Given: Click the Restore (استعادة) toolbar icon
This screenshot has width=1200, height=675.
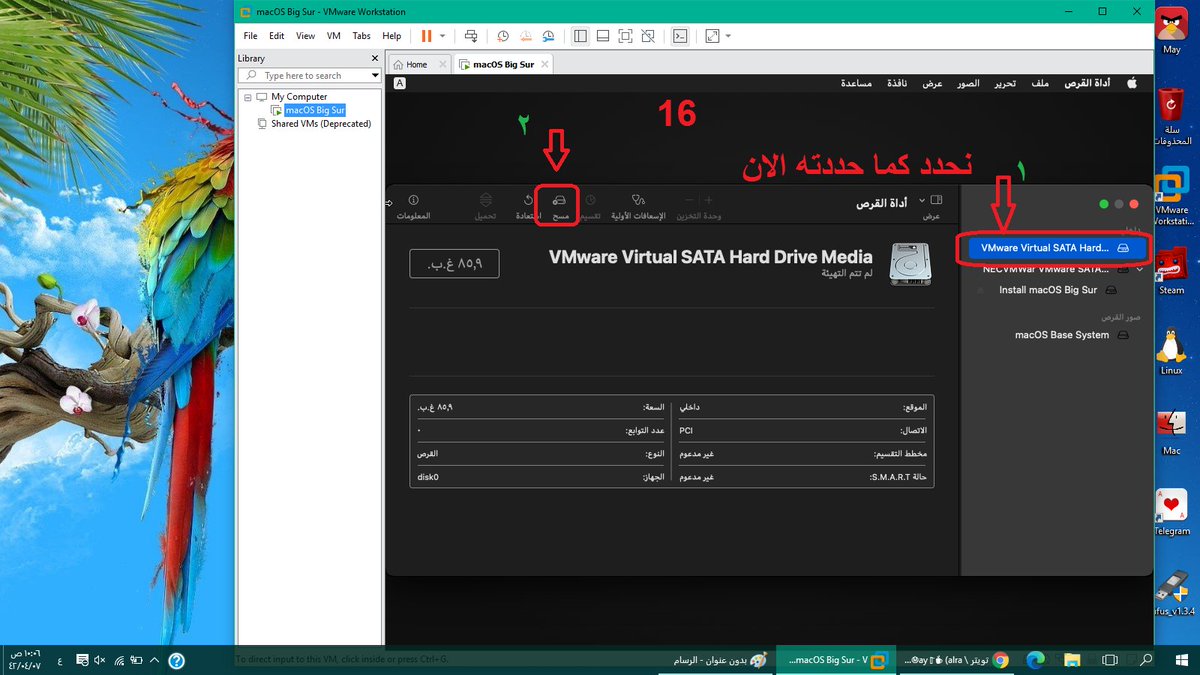Looking at the screenshot, I should pos(528,200).
